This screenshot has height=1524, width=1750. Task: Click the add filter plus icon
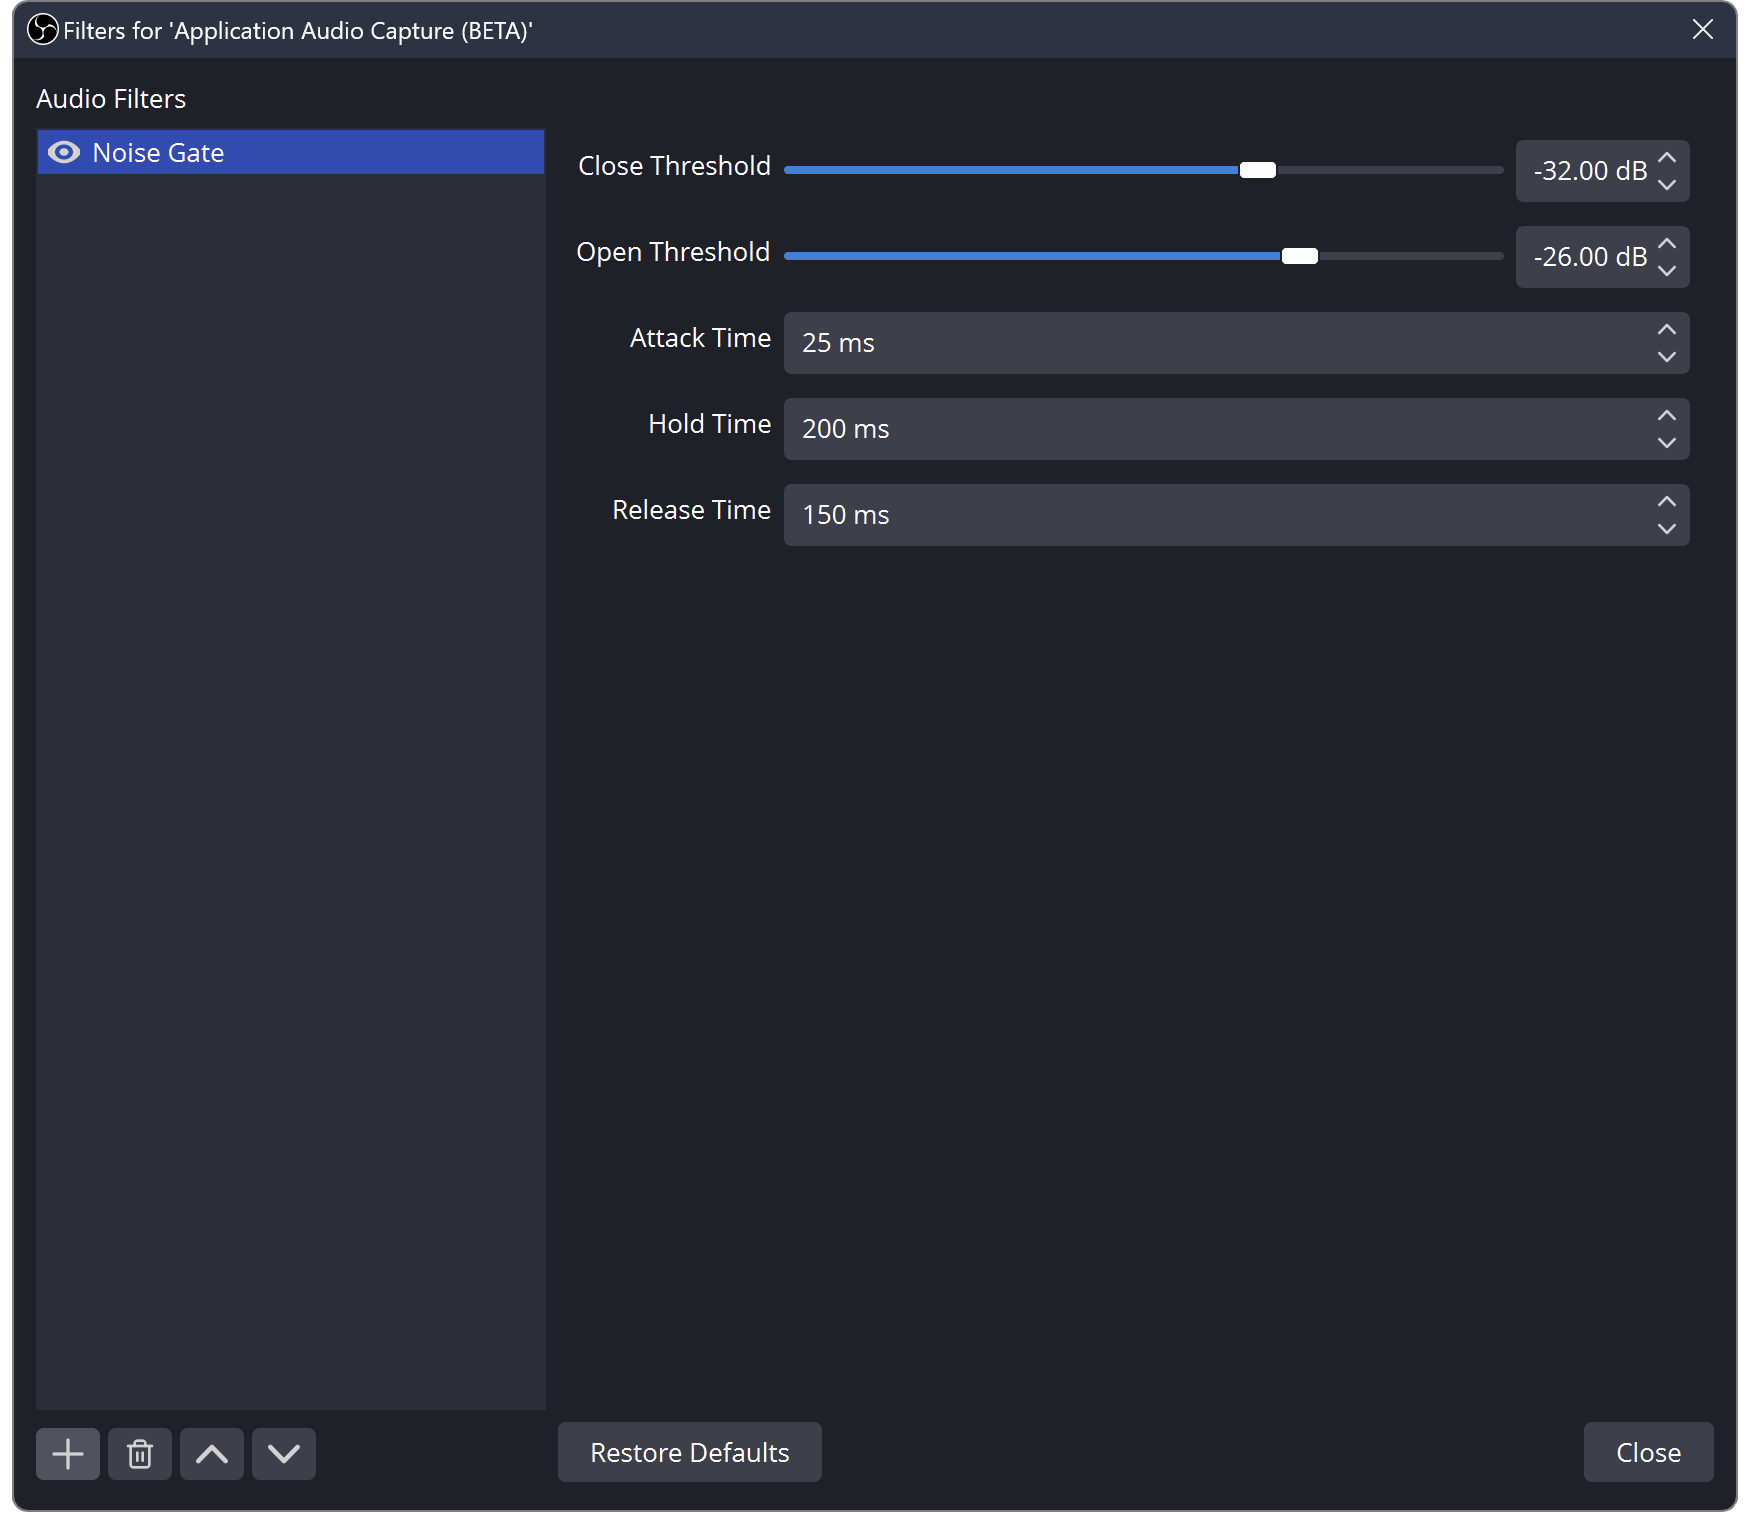[x=68, y=1453]
